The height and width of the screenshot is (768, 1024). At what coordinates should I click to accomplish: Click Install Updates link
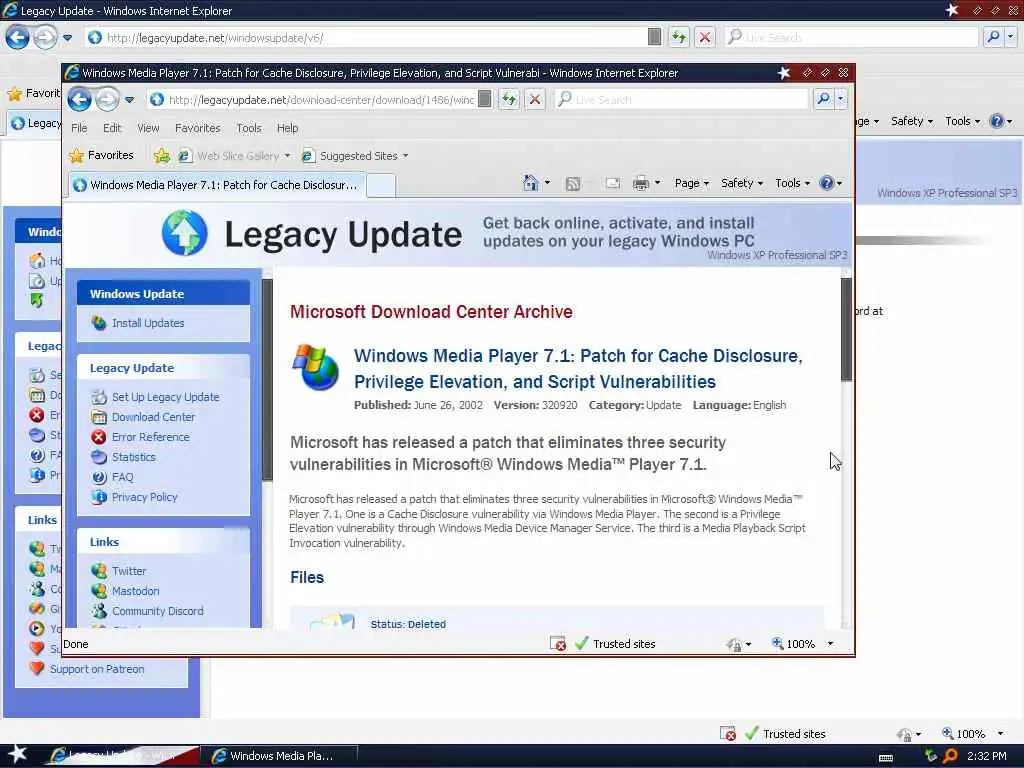(148, 323)
